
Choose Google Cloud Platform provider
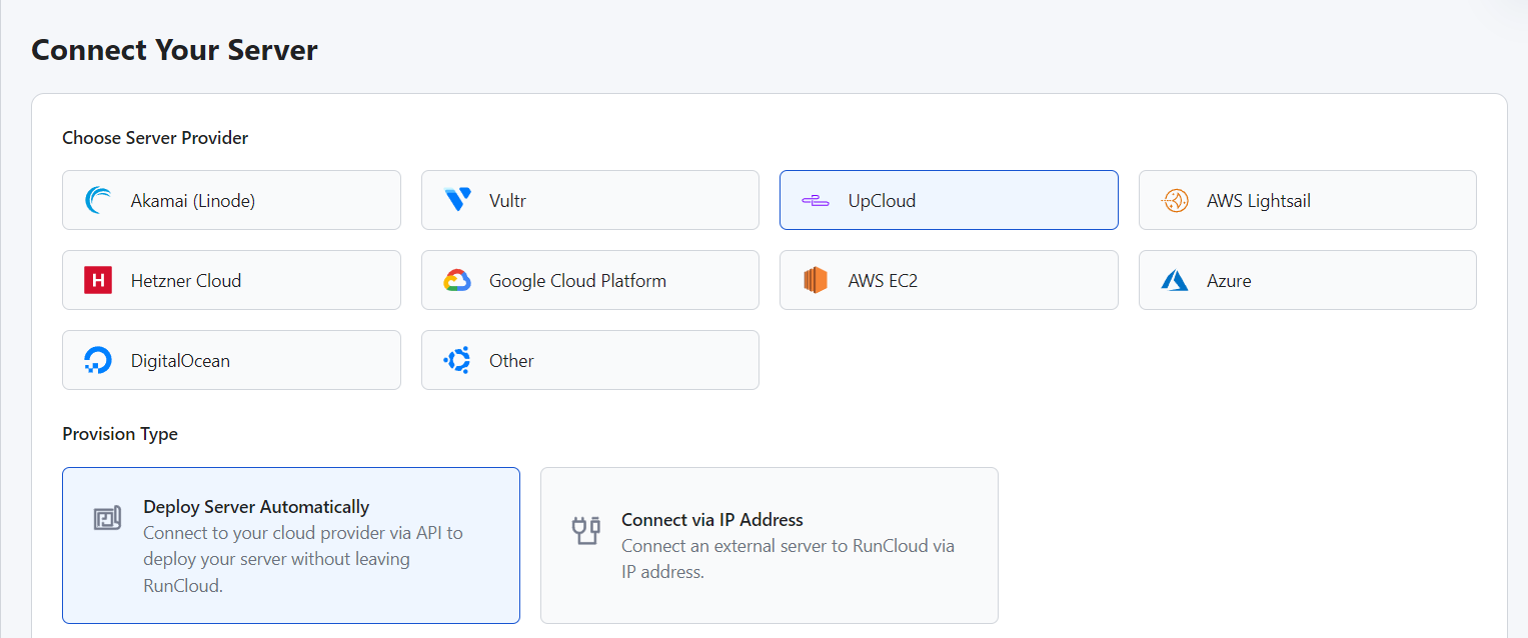click(x=590, y=280)
